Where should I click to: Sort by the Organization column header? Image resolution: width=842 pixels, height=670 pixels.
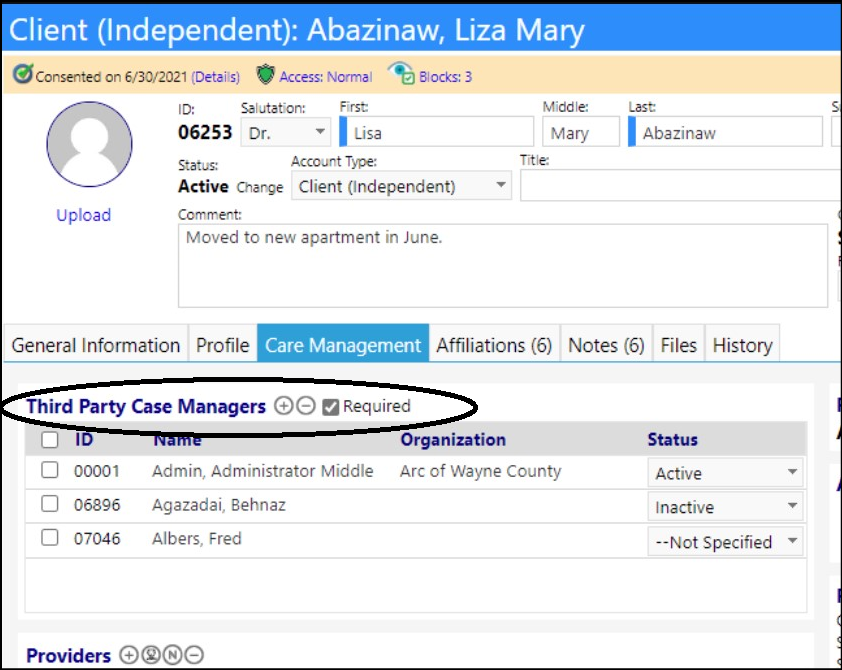[x=453, y=439]
